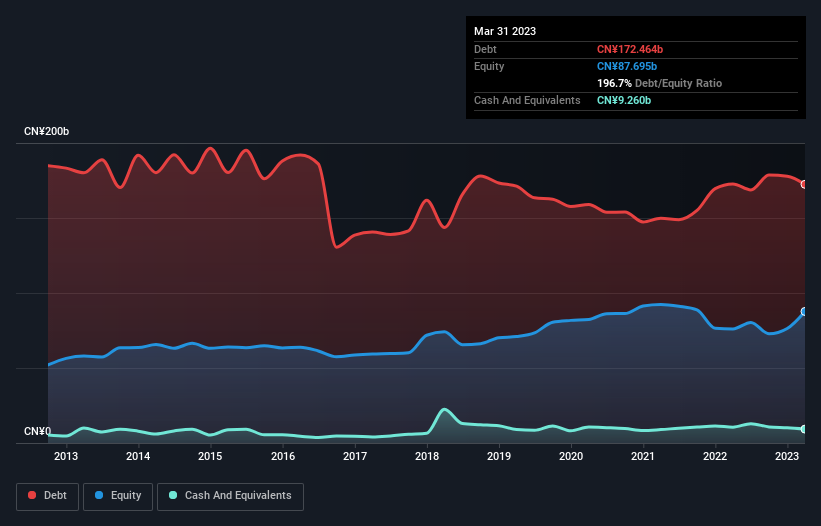Select the 2022 x-axis label
The height and width of the screenshot is (526, 821).
pos(715,456)
